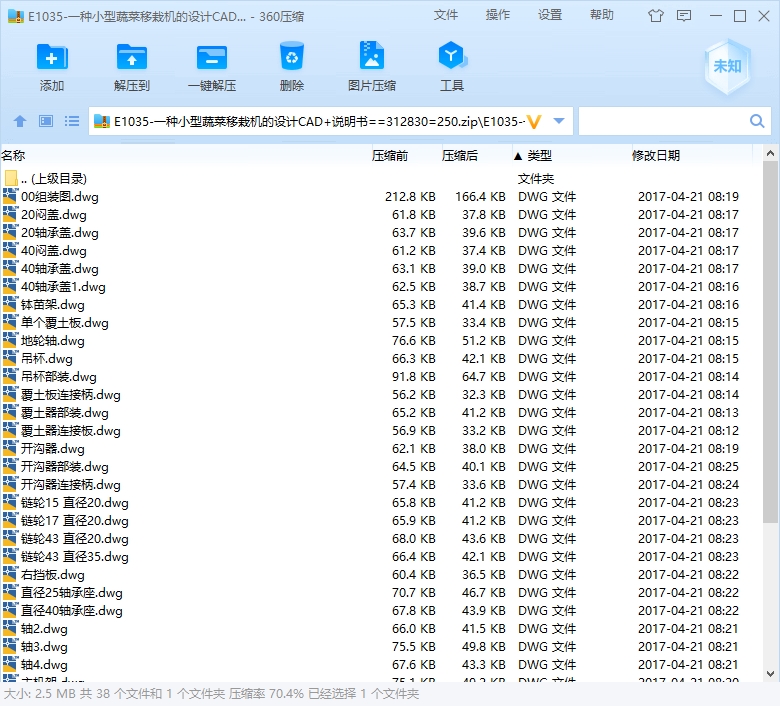Screen dimensions: 780x706
Task: Select the 00组装图.dwg file icon
Action: pyautogui.click(x=10, y=196)
